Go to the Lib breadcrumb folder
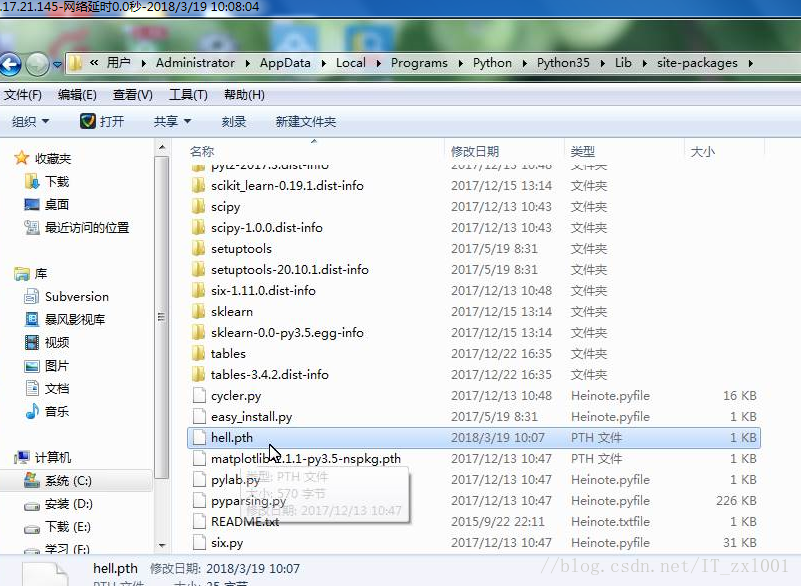801x586 pixels. (623, 63)
